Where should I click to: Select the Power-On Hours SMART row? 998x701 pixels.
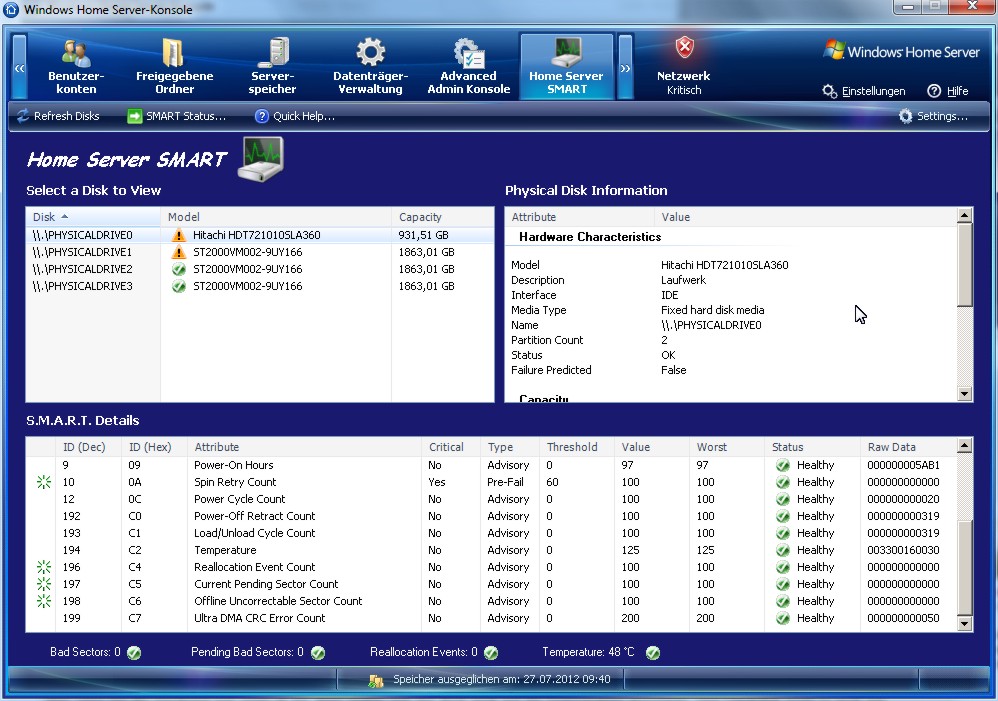point(491,465)
